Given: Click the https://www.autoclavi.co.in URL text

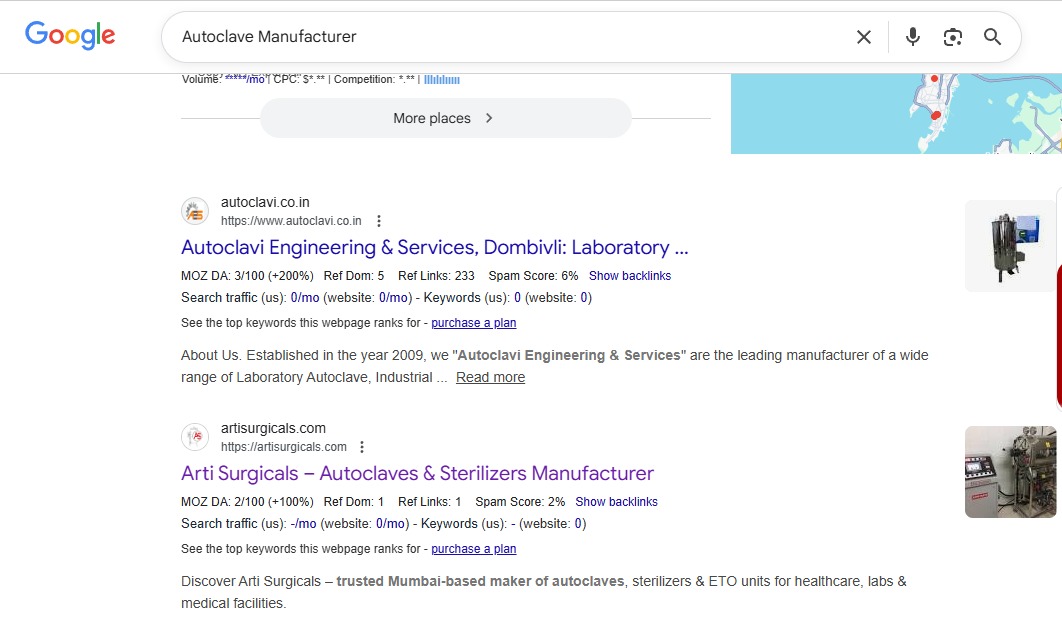Looking at the screenshot, I should coord(291,221).
